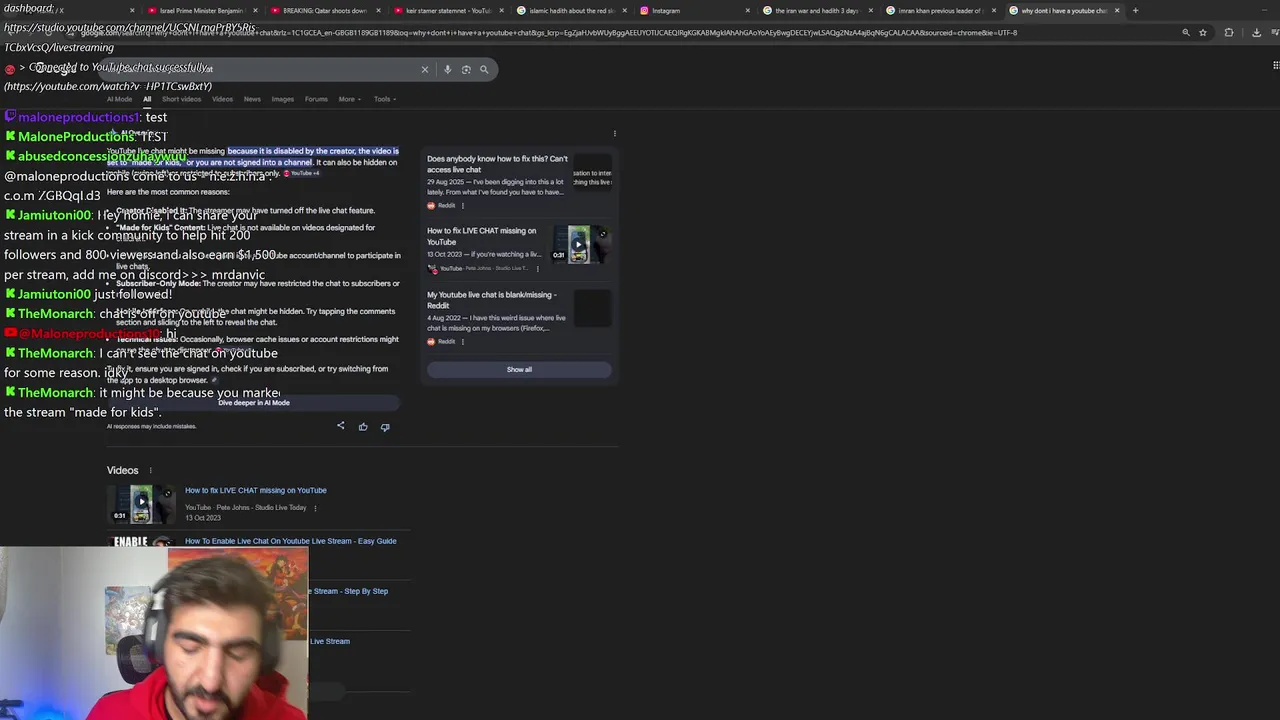The image size is (1280, 720).
Task: Play the 0:31 thumbnail in the Videos list
Action: pos(141,504)
